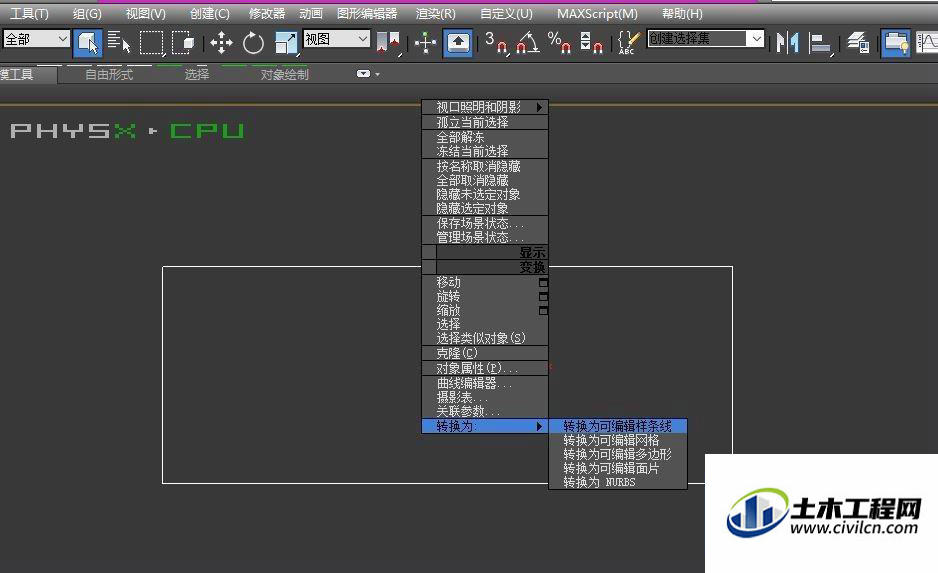
Task: Choose Rectangular Selection Region tool
Action: pyautogui.click(x=151, y=42)
